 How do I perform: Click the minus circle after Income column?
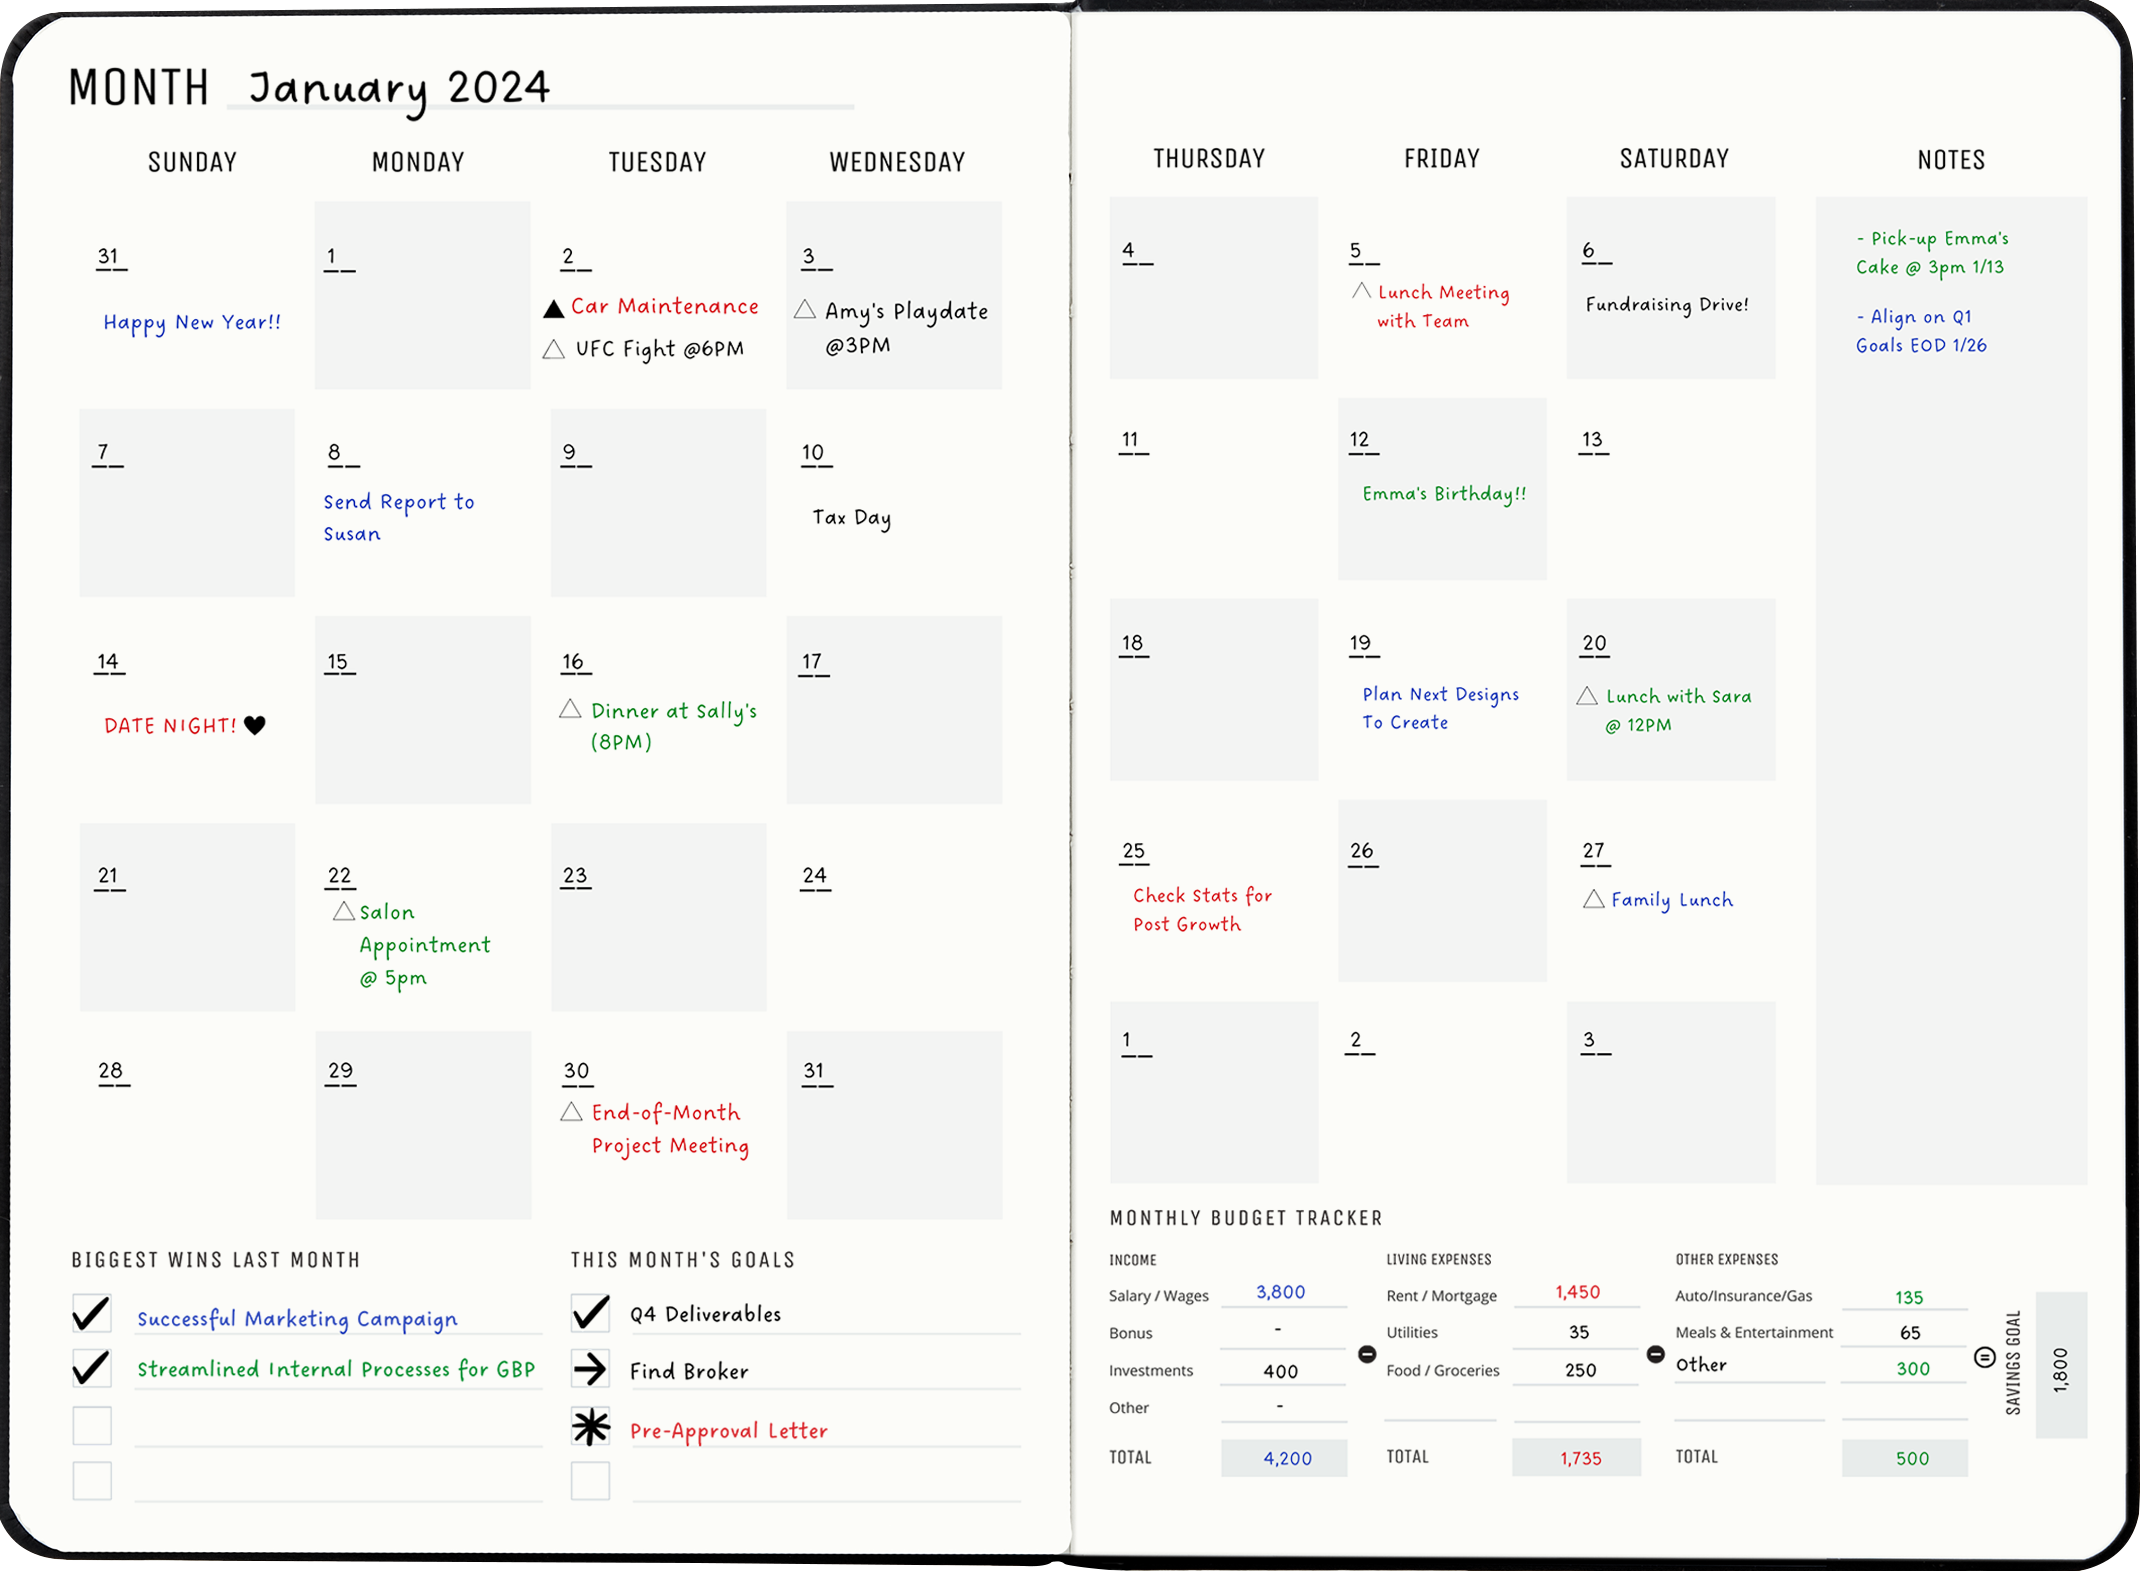pos(1367,1354)
